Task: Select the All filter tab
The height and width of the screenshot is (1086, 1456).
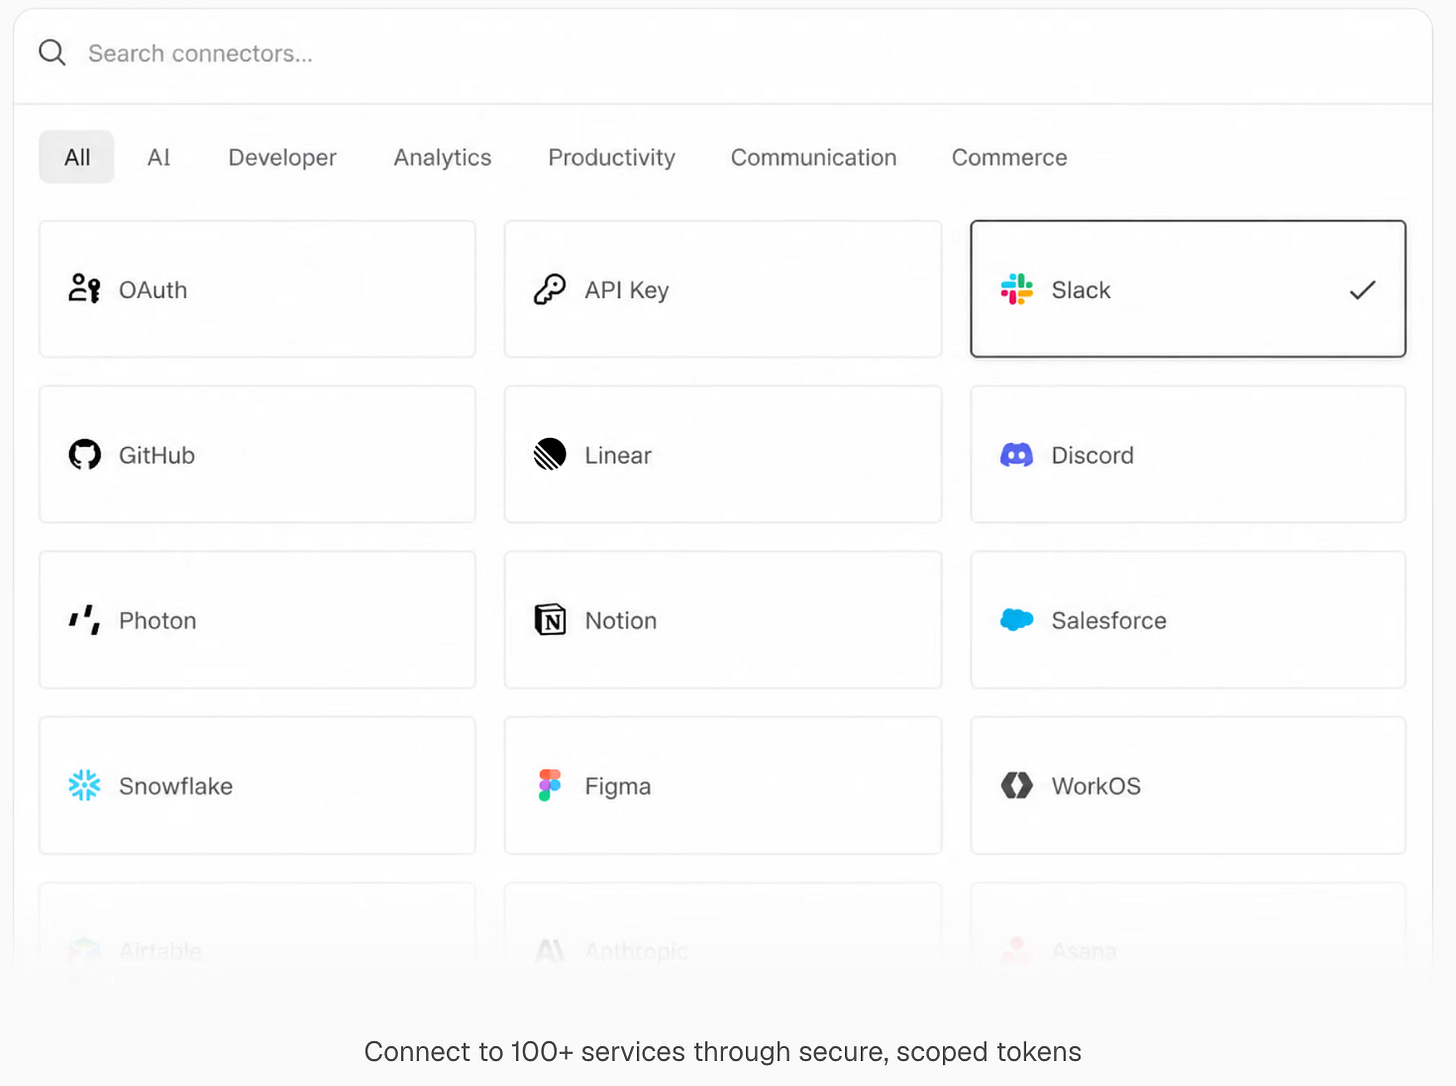Action: [77, 157]
